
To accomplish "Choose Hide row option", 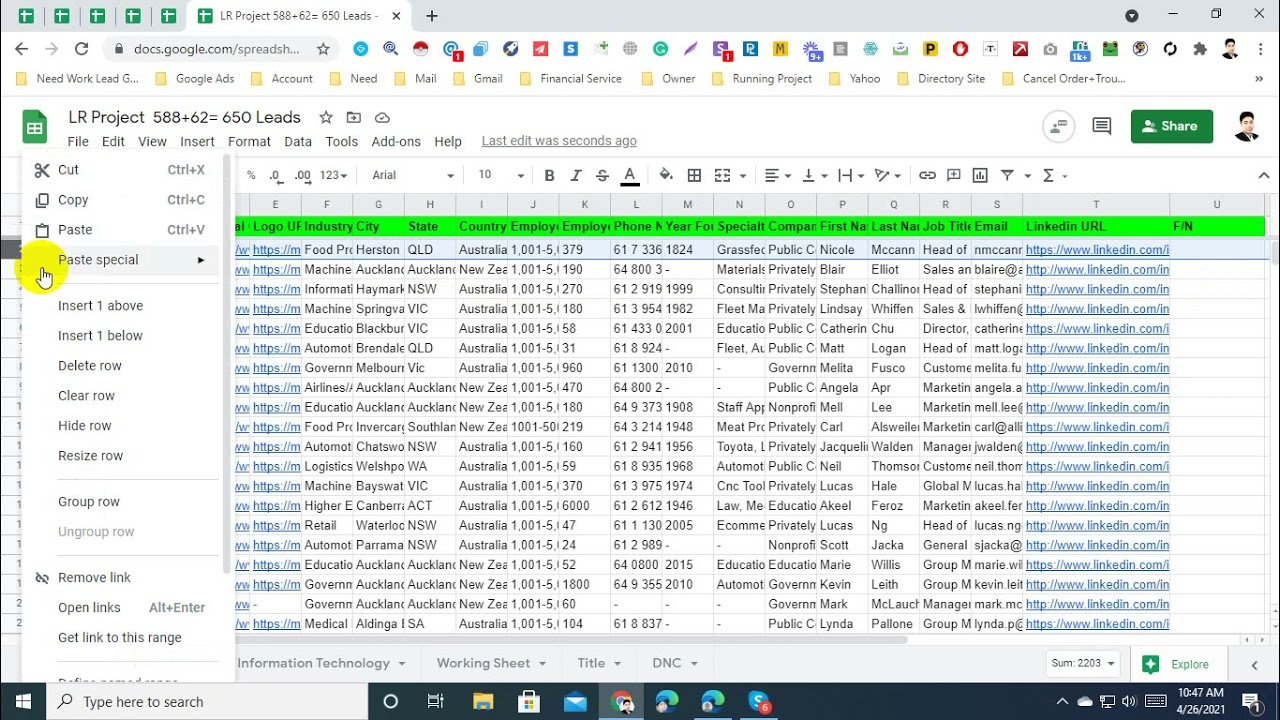I will pos(120,426).
